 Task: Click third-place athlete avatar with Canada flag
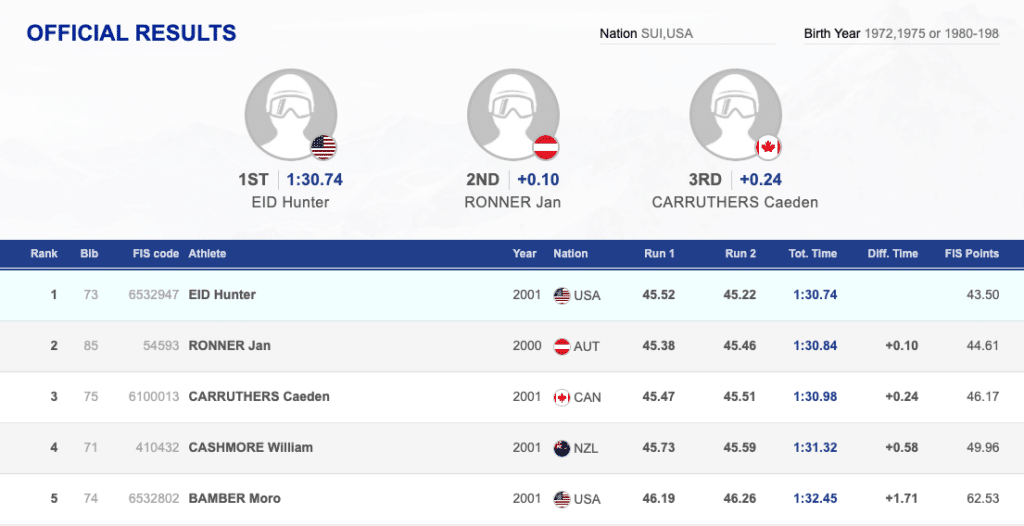pos(735,115)
